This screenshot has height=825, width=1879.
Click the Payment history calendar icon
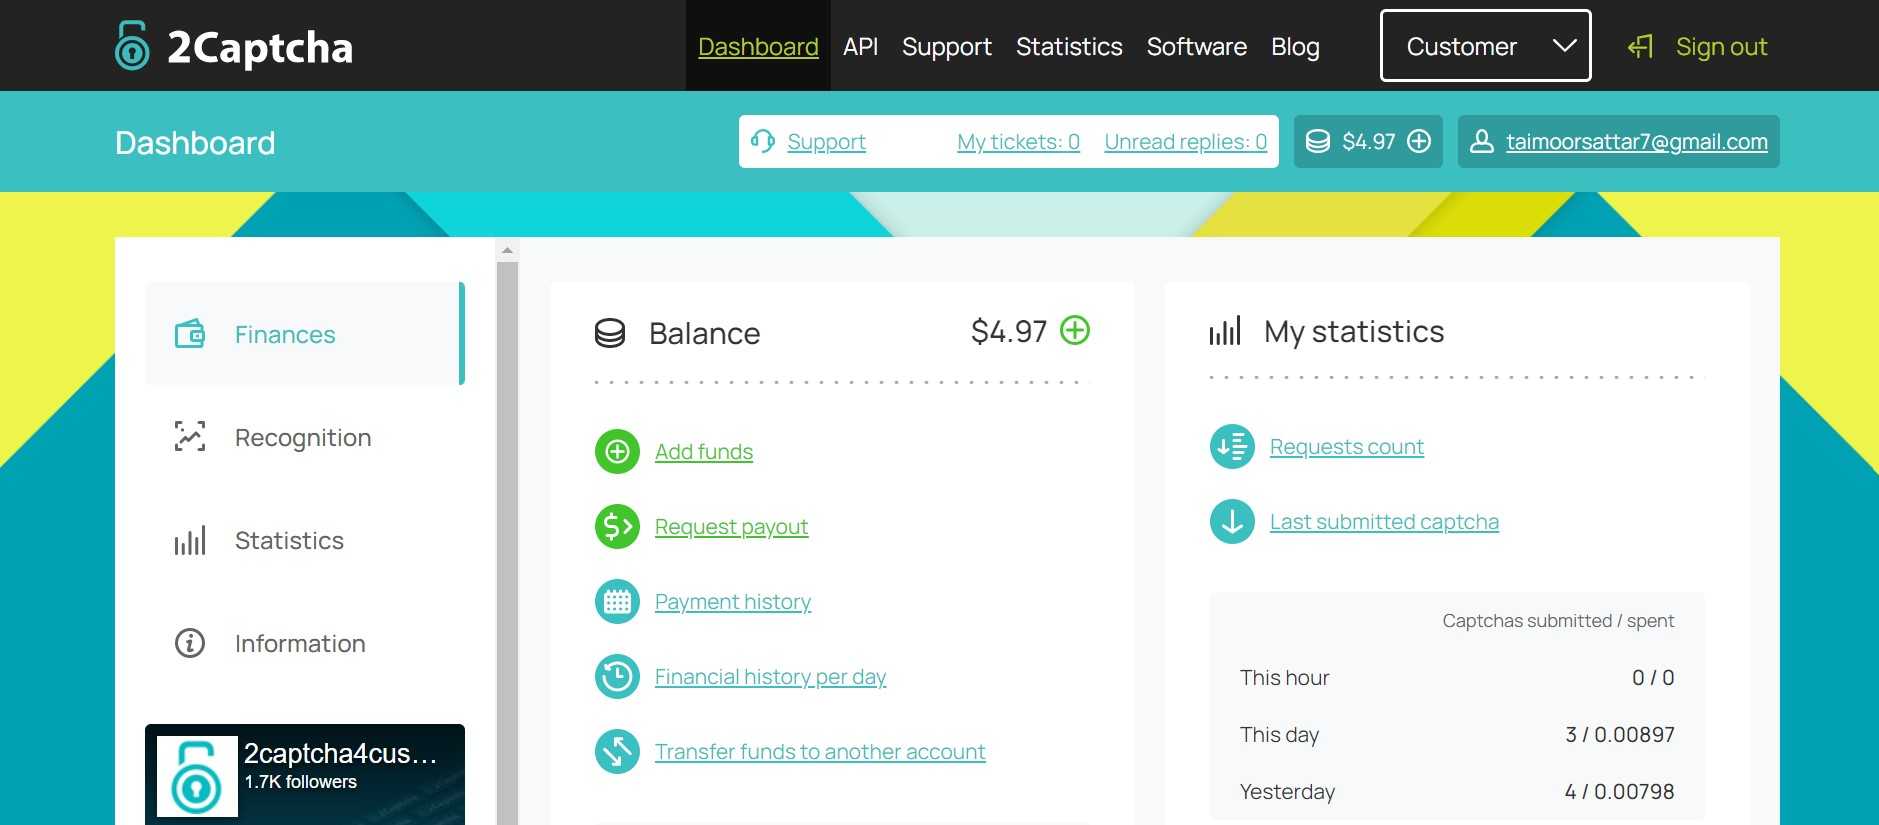[x=617, y=601]
